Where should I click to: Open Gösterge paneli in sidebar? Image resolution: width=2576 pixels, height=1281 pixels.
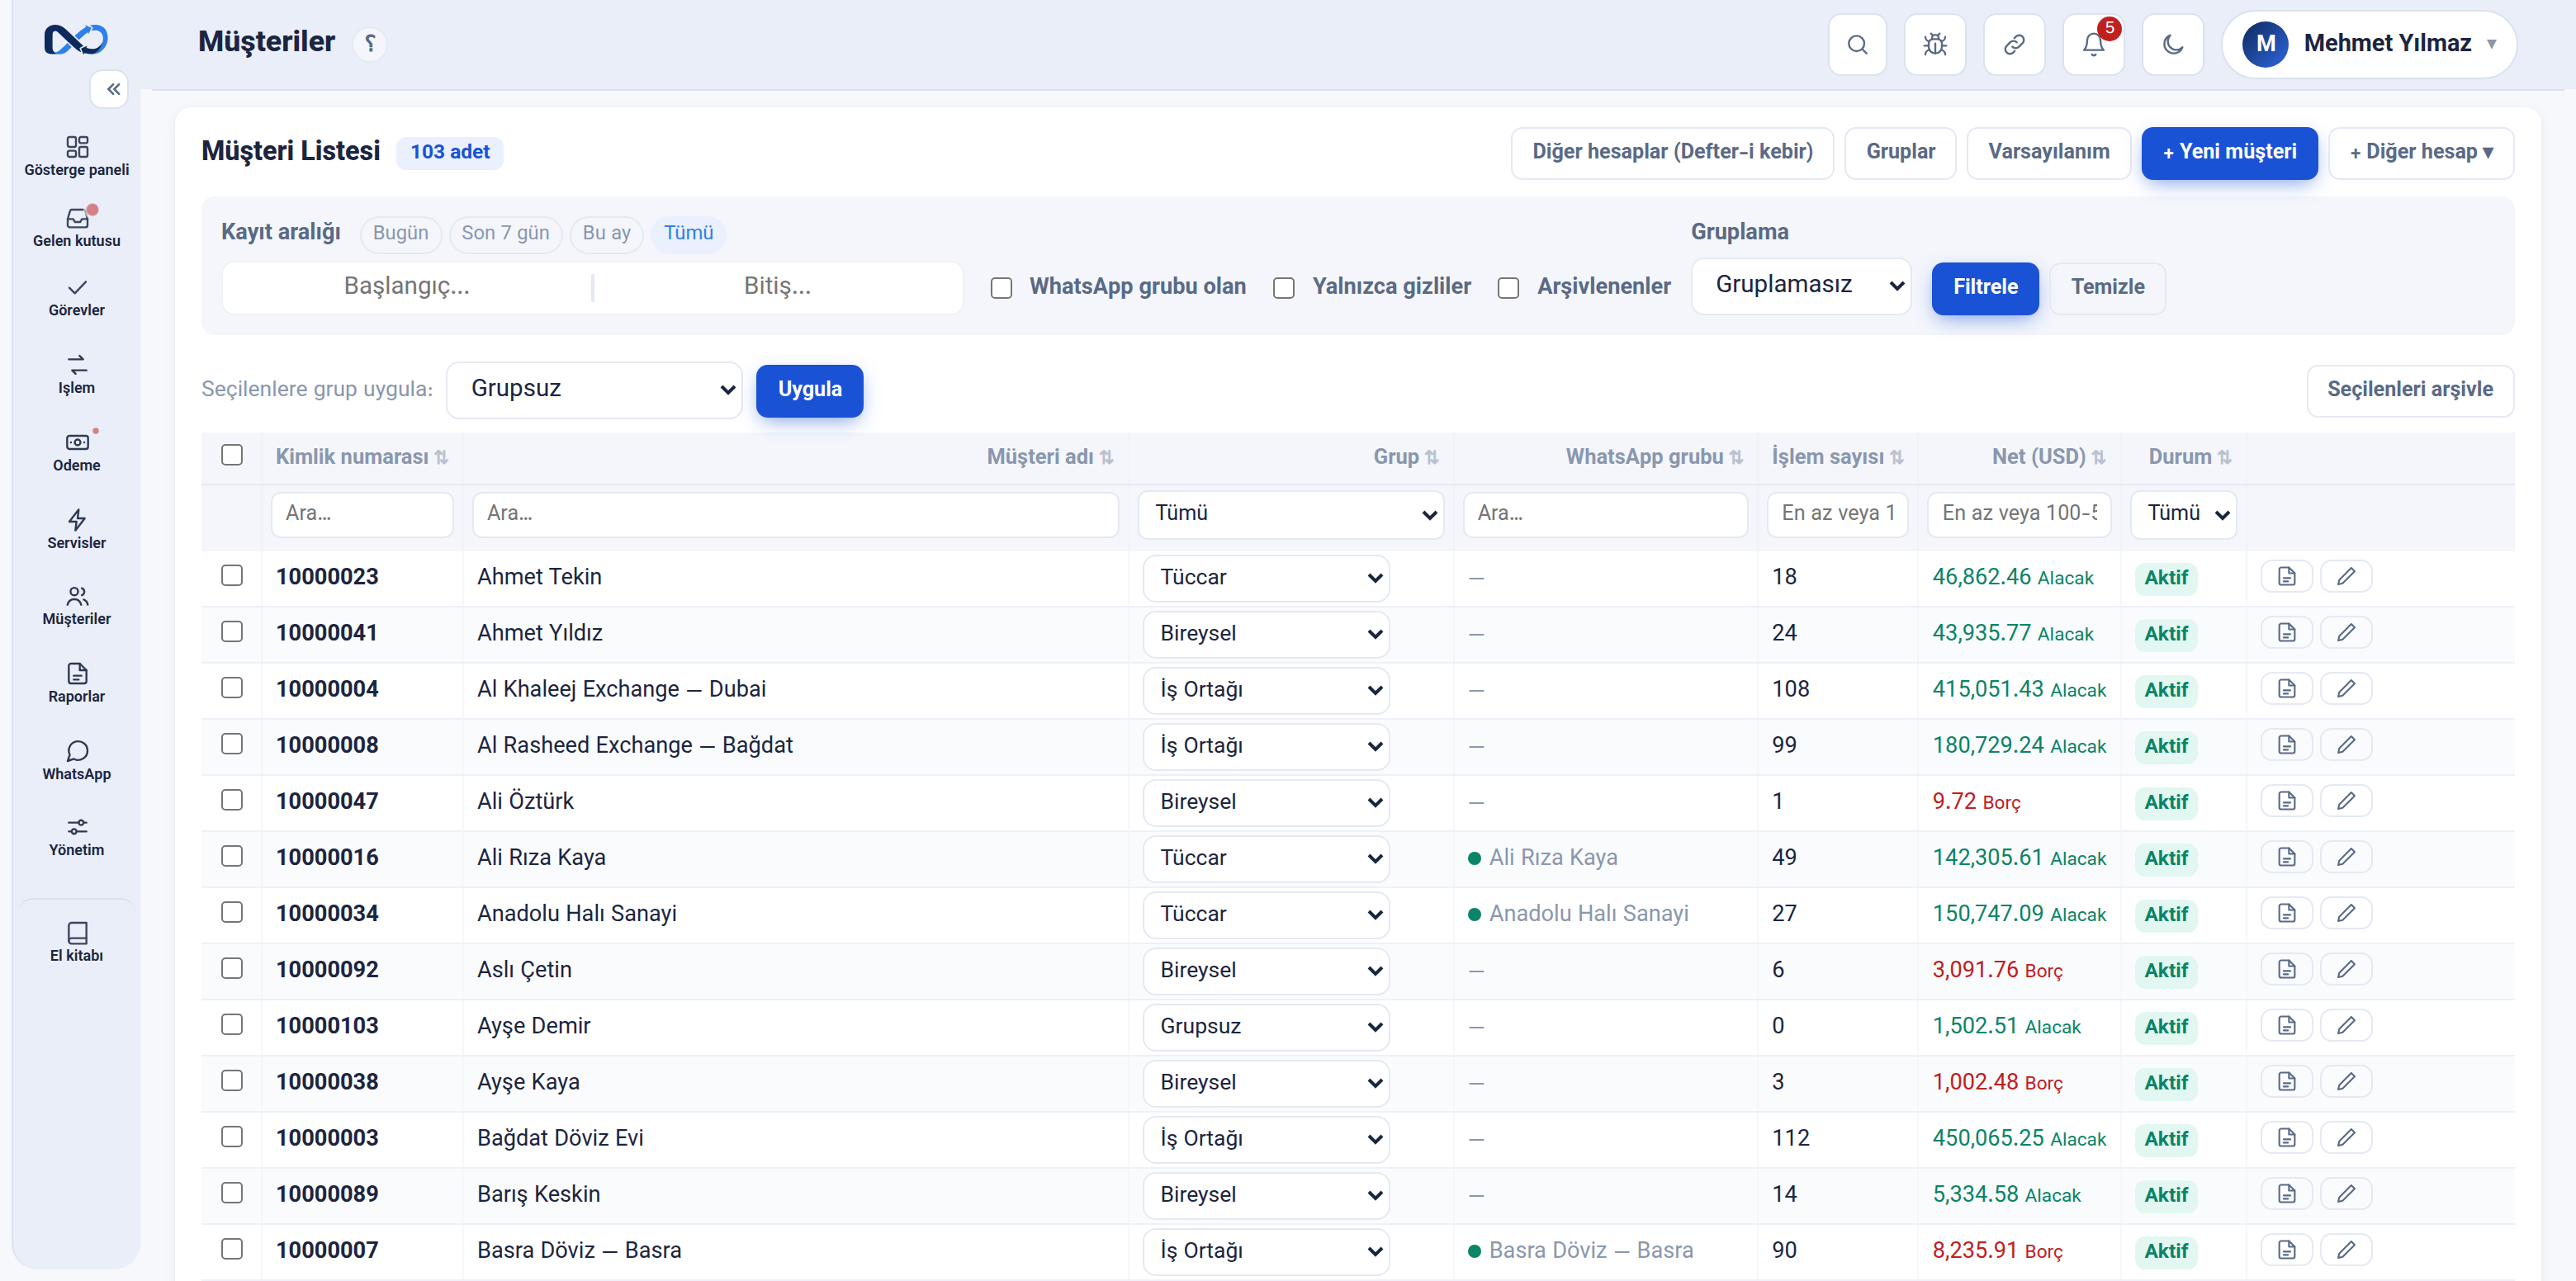77,157
